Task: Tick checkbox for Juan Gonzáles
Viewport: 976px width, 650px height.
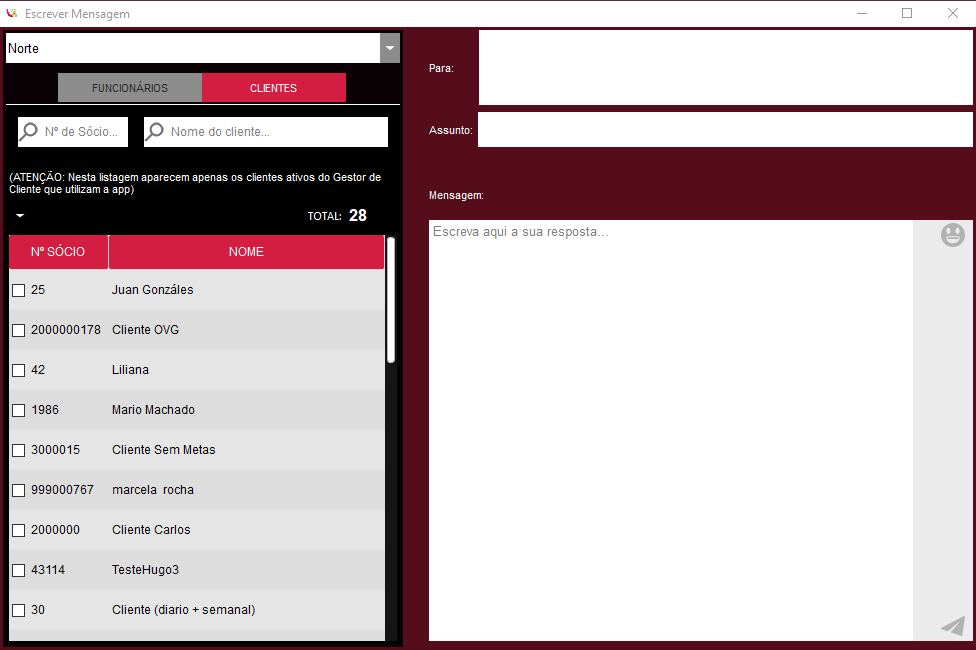Action: click(x=19, y=290)
